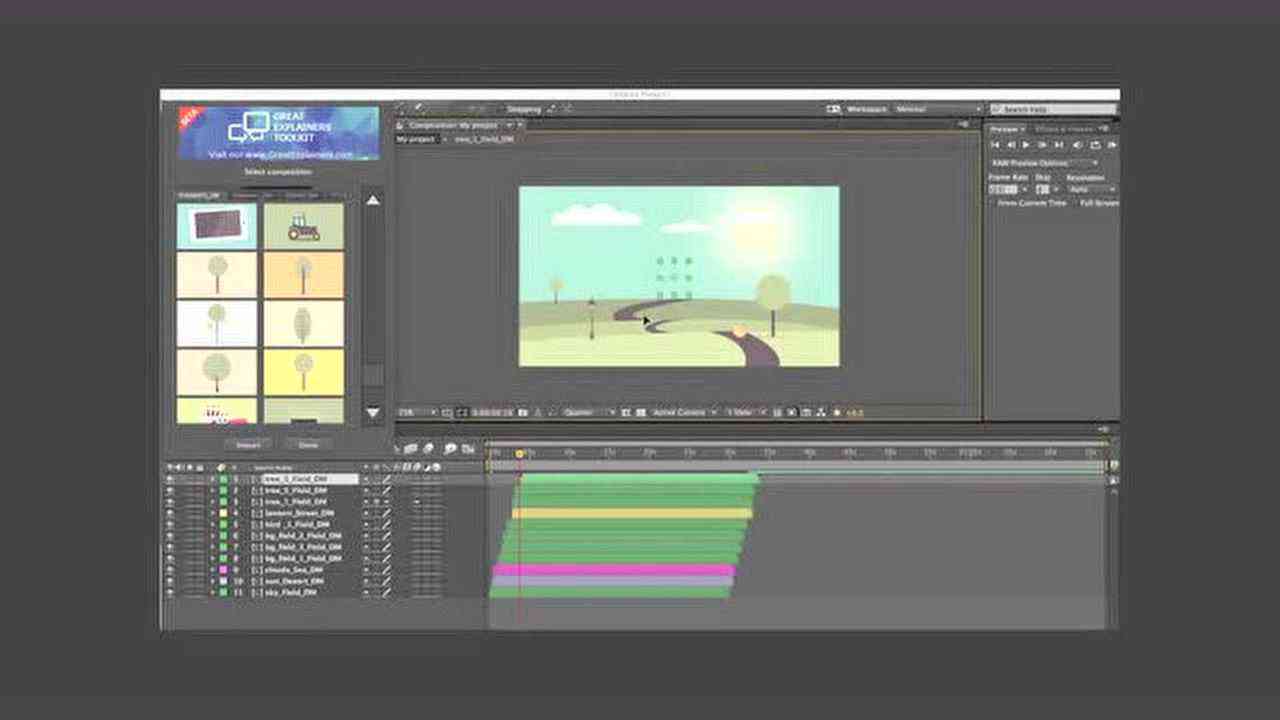The width and height of the screenshot is (1280, 720).
Task: Select the sky_Field_DM layer name
Action: click(290, 592)
